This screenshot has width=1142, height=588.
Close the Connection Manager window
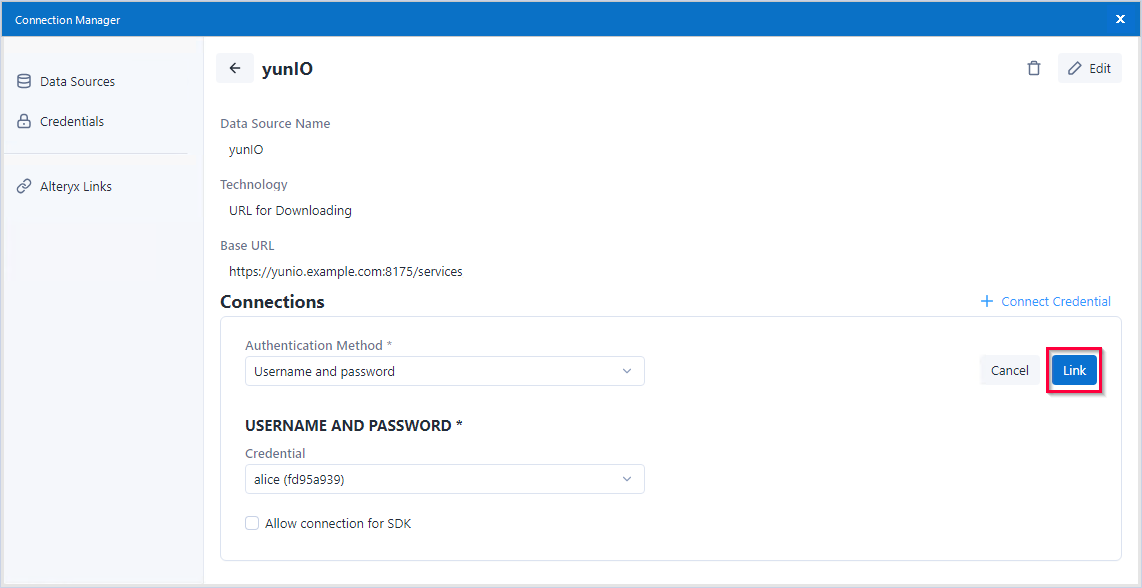coord(1120,19)
